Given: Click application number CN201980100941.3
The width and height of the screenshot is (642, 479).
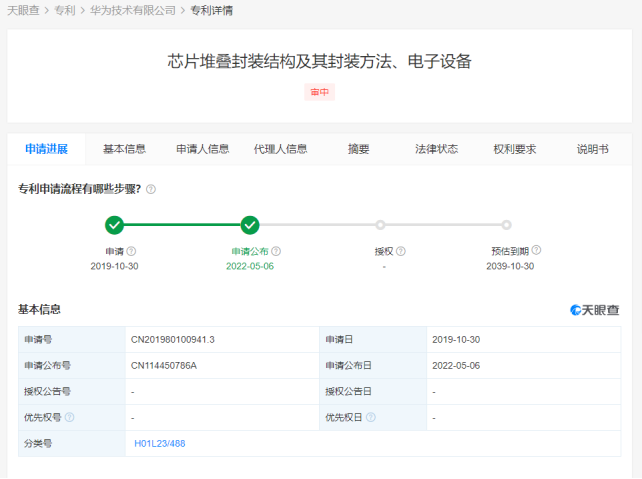Looking at the screenshot, I should tap(172, 339).
